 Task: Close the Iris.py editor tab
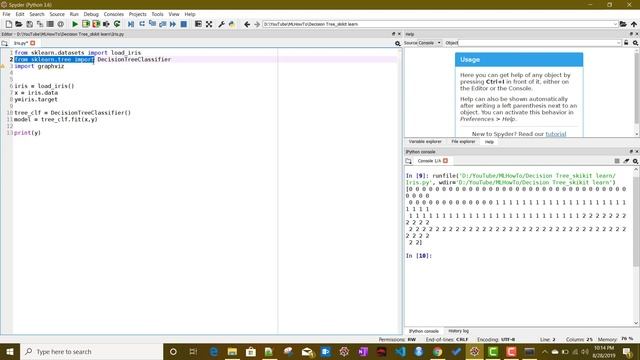33,43
